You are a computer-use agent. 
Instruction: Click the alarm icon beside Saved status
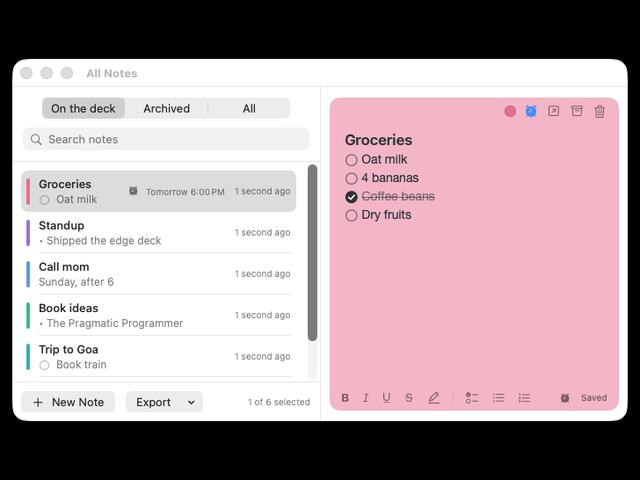click(x=565, y=398)
